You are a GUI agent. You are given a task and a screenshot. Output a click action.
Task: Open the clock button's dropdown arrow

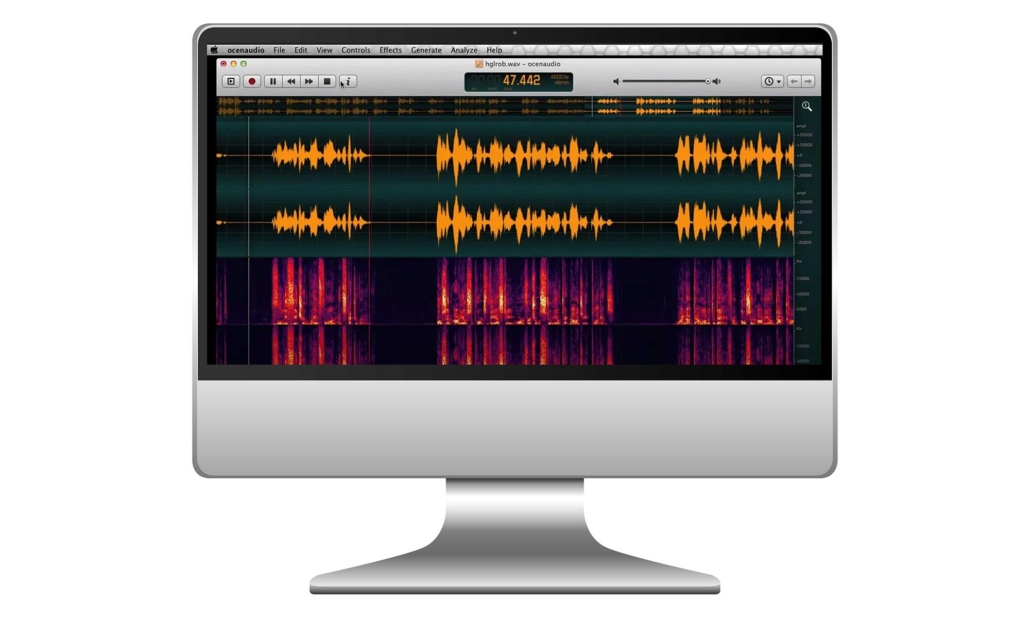778,81
